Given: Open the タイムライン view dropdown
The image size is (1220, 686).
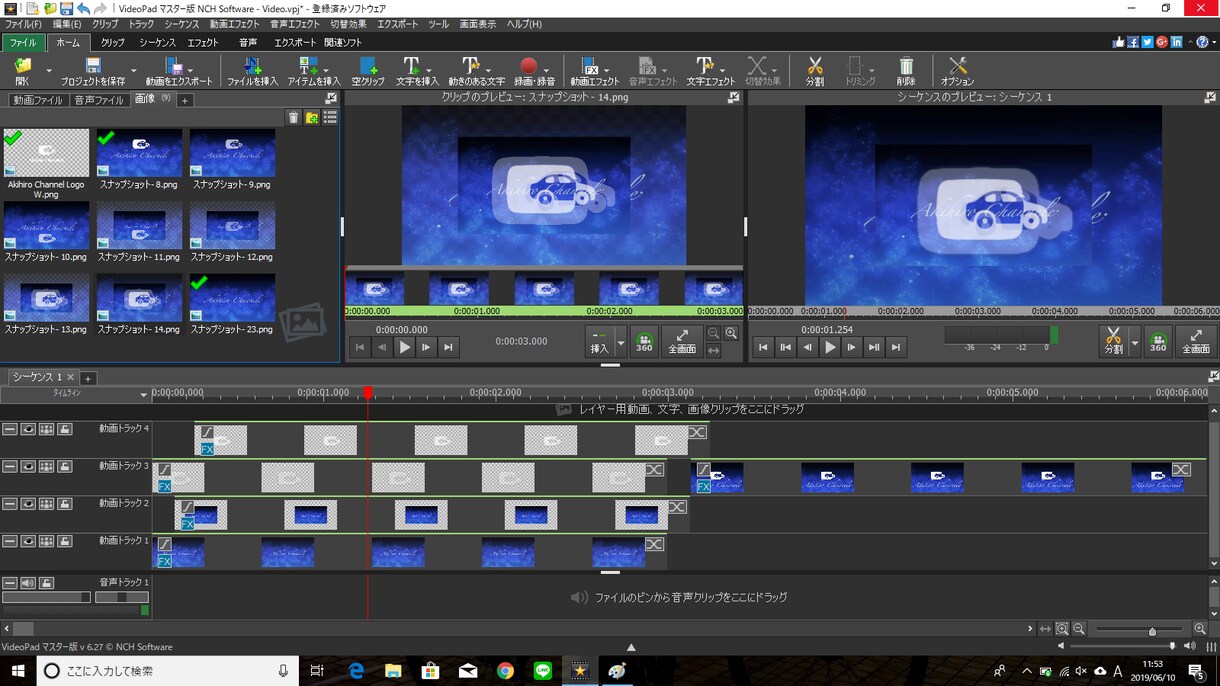Looking at the screenshot, I should [x=144, y=395].
